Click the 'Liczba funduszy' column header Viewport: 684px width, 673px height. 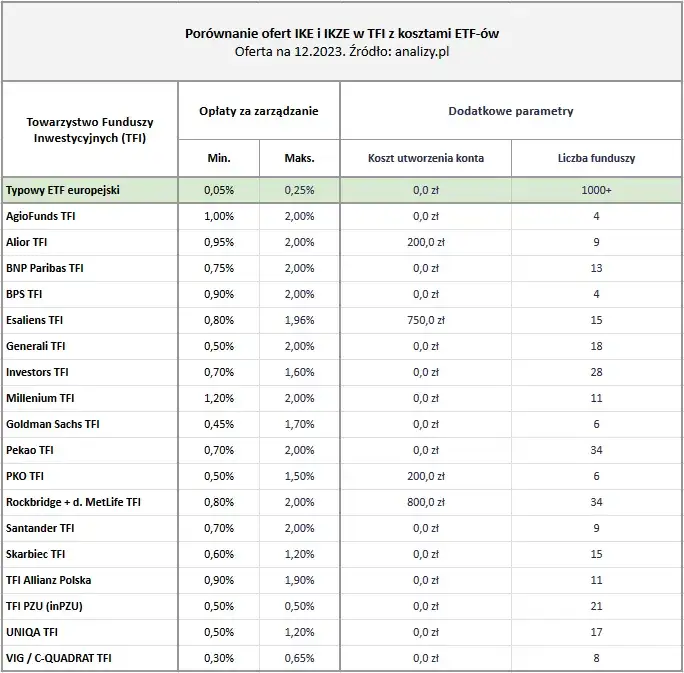pyautogui.click(x=596, y=158)
